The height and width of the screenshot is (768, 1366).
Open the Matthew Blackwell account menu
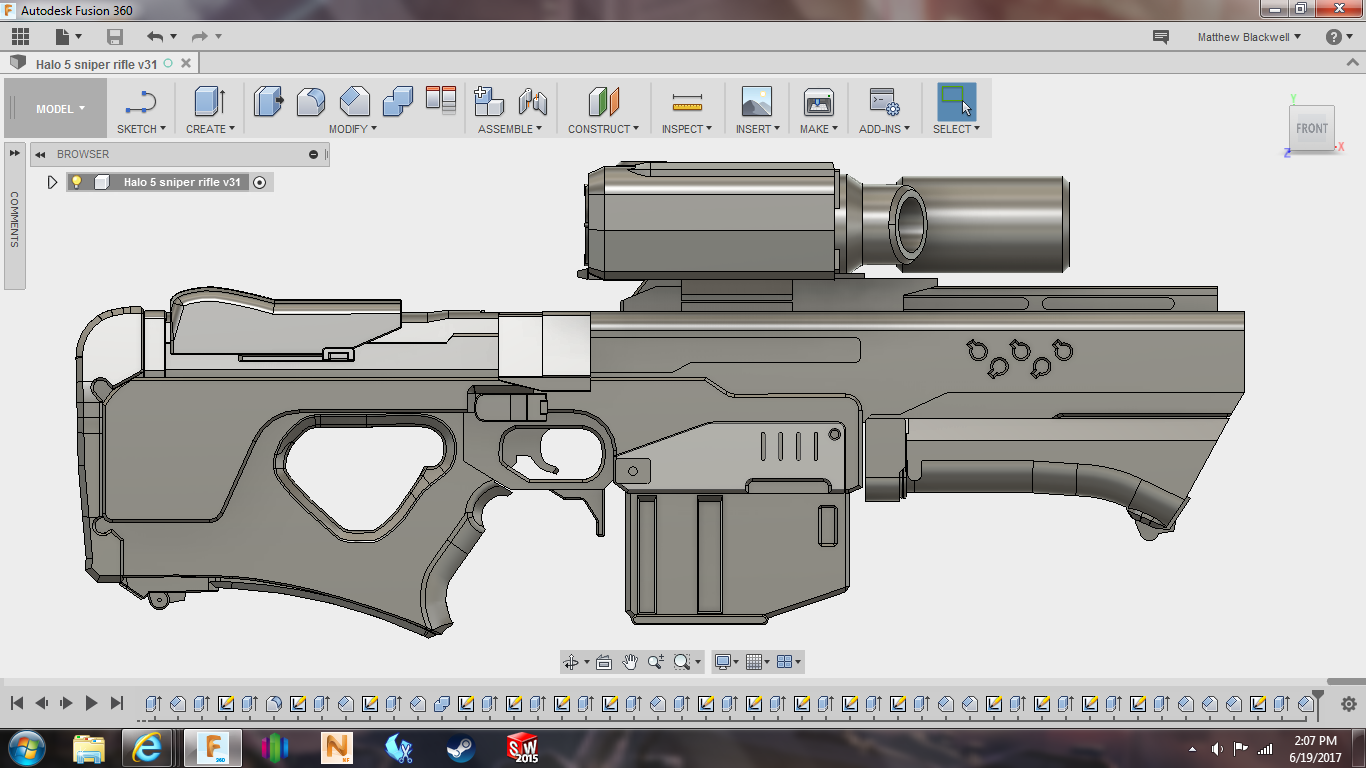pos(1249,37)
